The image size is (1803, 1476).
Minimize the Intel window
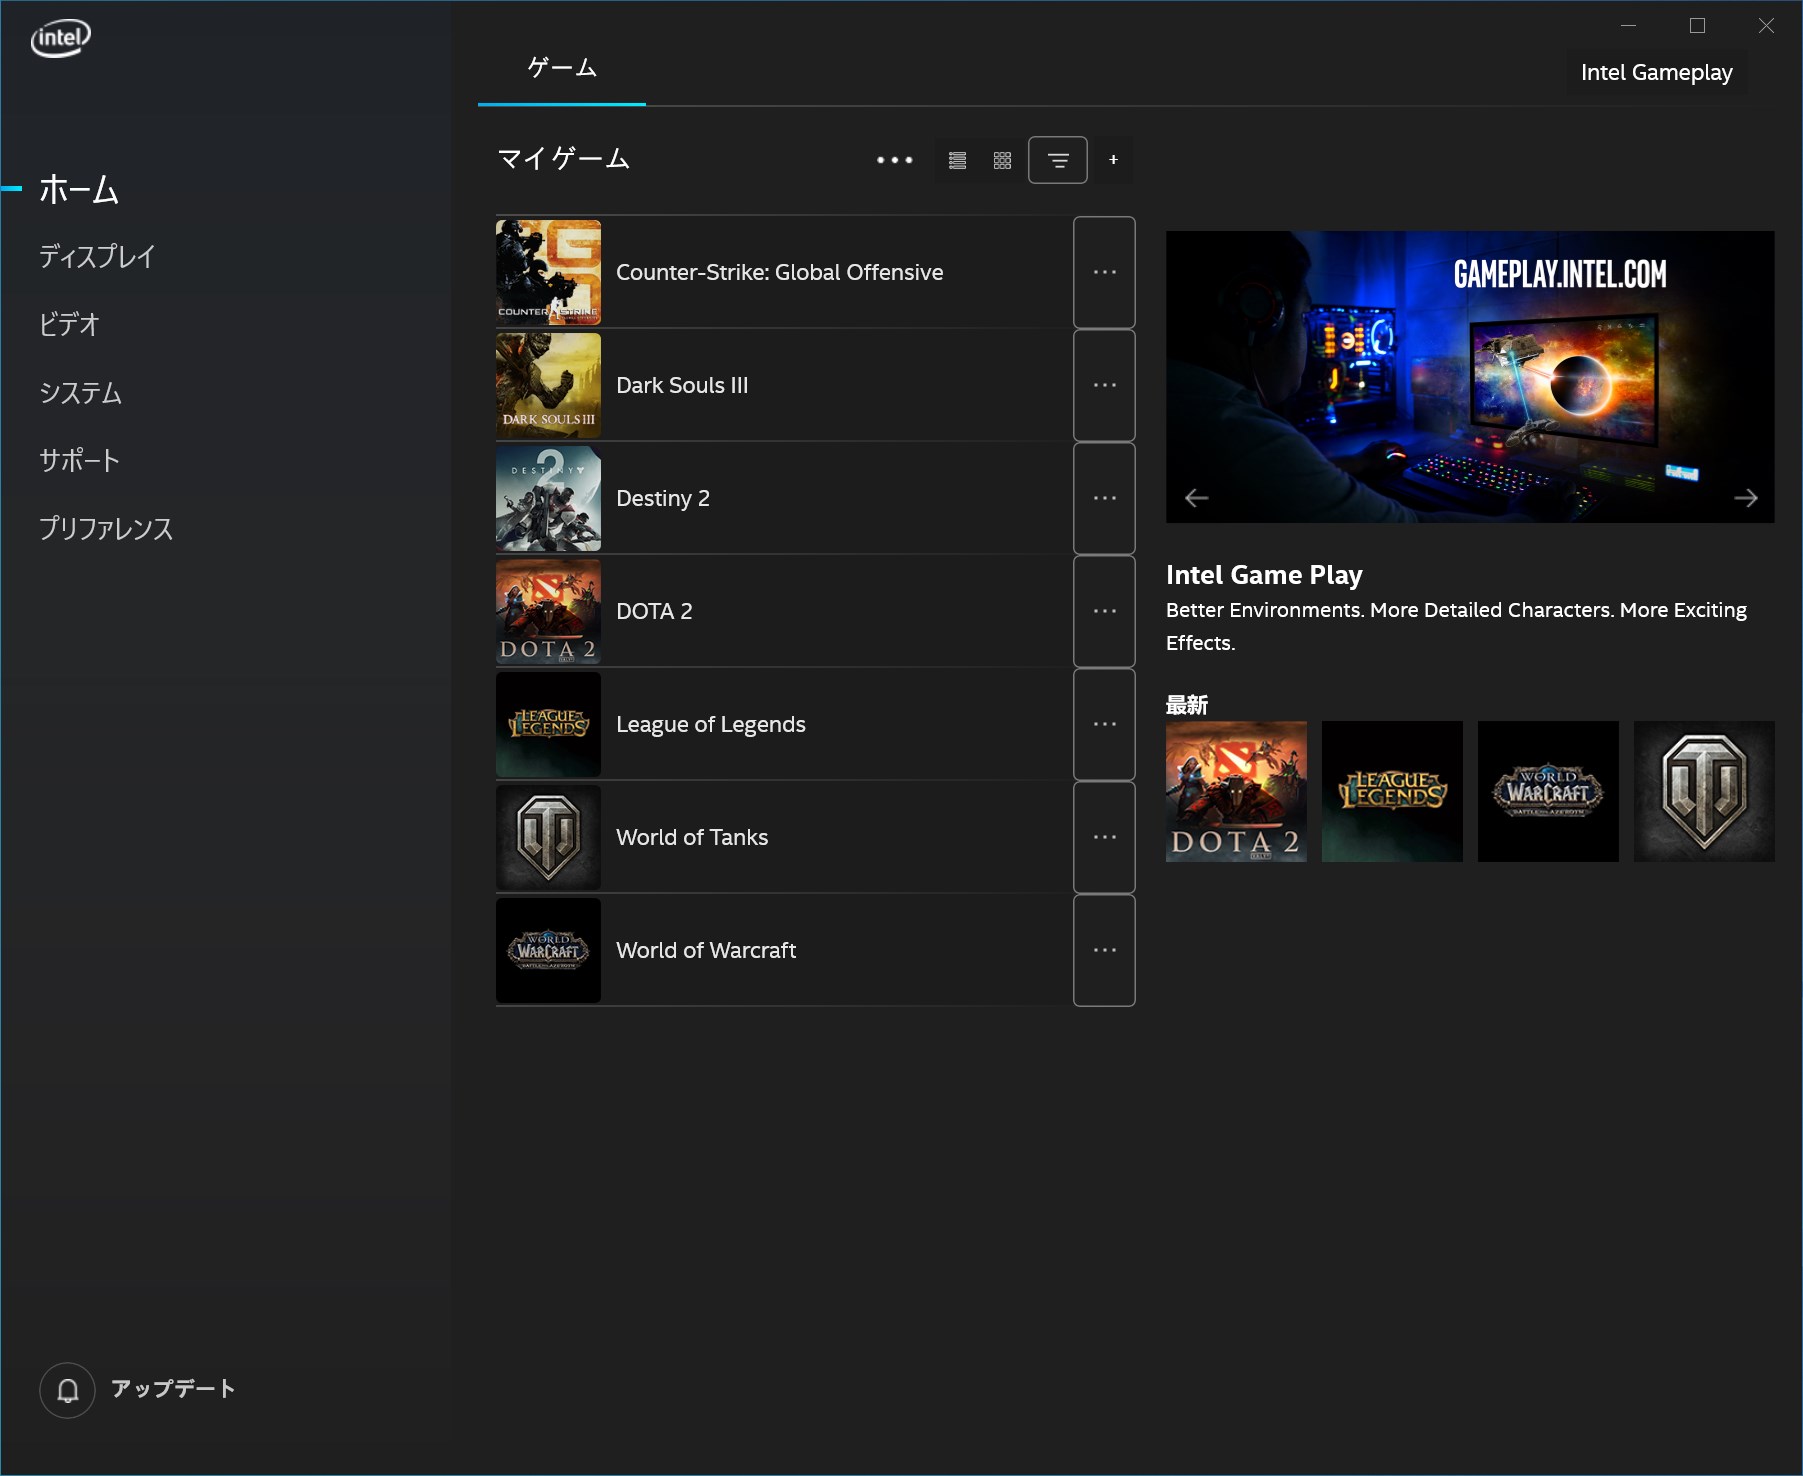(1628, 26)
